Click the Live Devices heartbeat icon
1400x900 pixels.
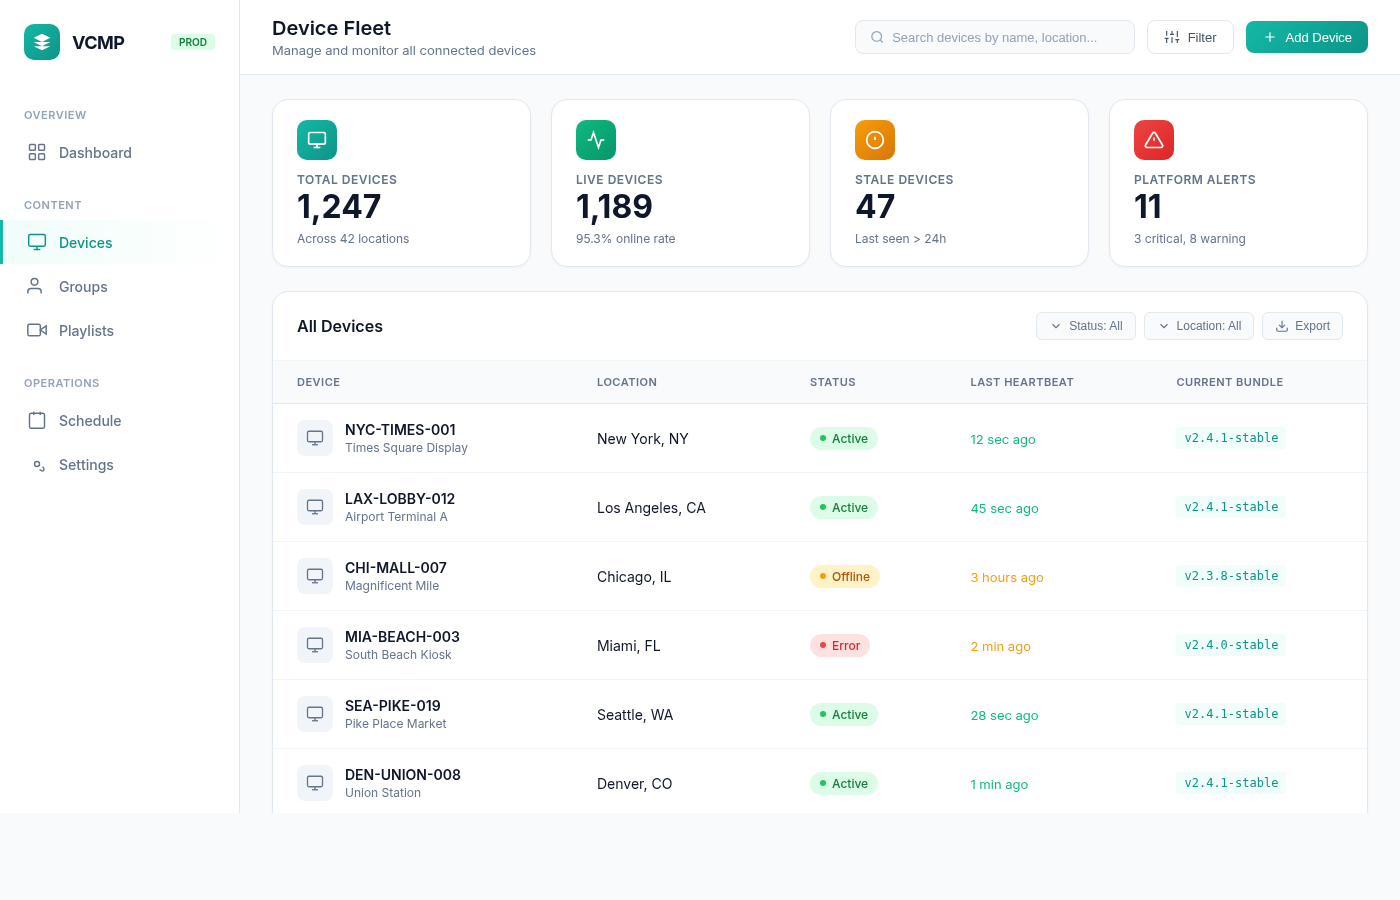pyautogui.click(x=596, y=140)
